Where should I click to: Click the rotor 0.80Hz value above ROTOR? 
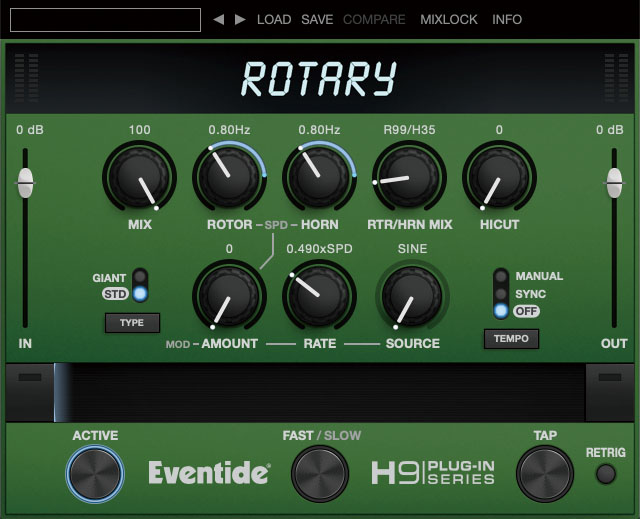tap(229, 130)
